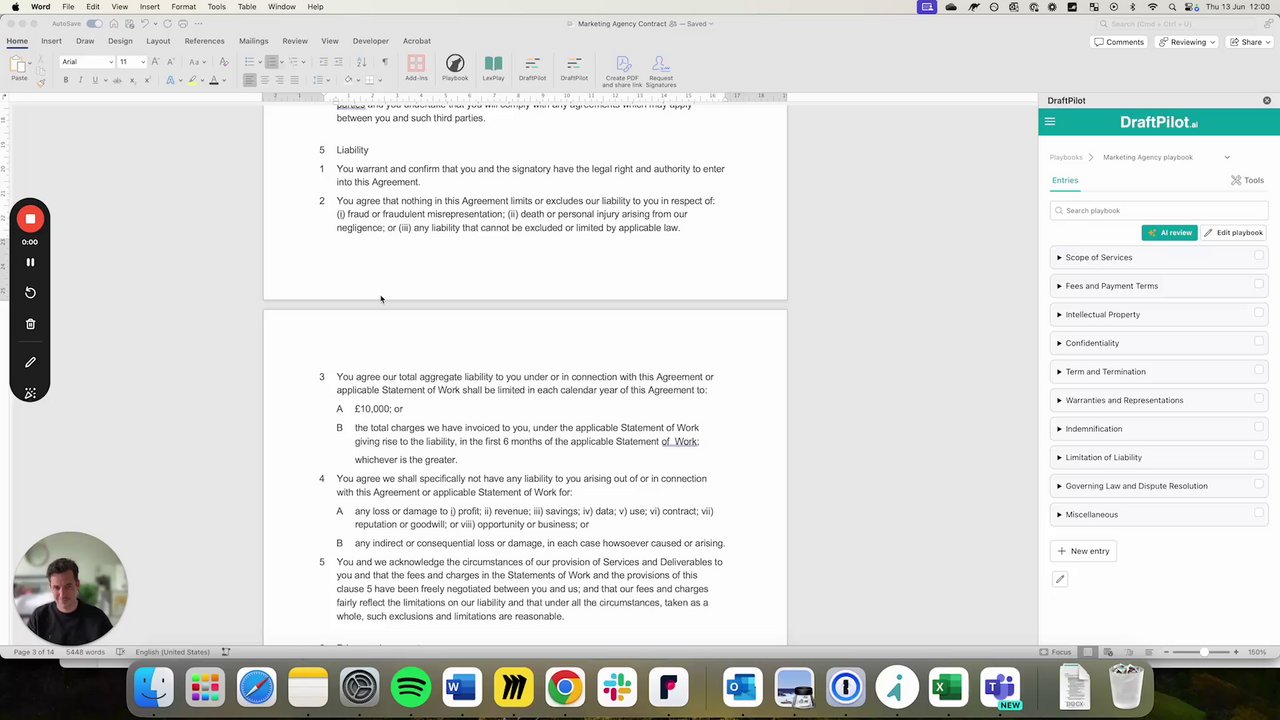The height and width of the screenshot is (720, 1280).
Task: Tick the Confidentiality checkbox
Action: (1259, 341)
